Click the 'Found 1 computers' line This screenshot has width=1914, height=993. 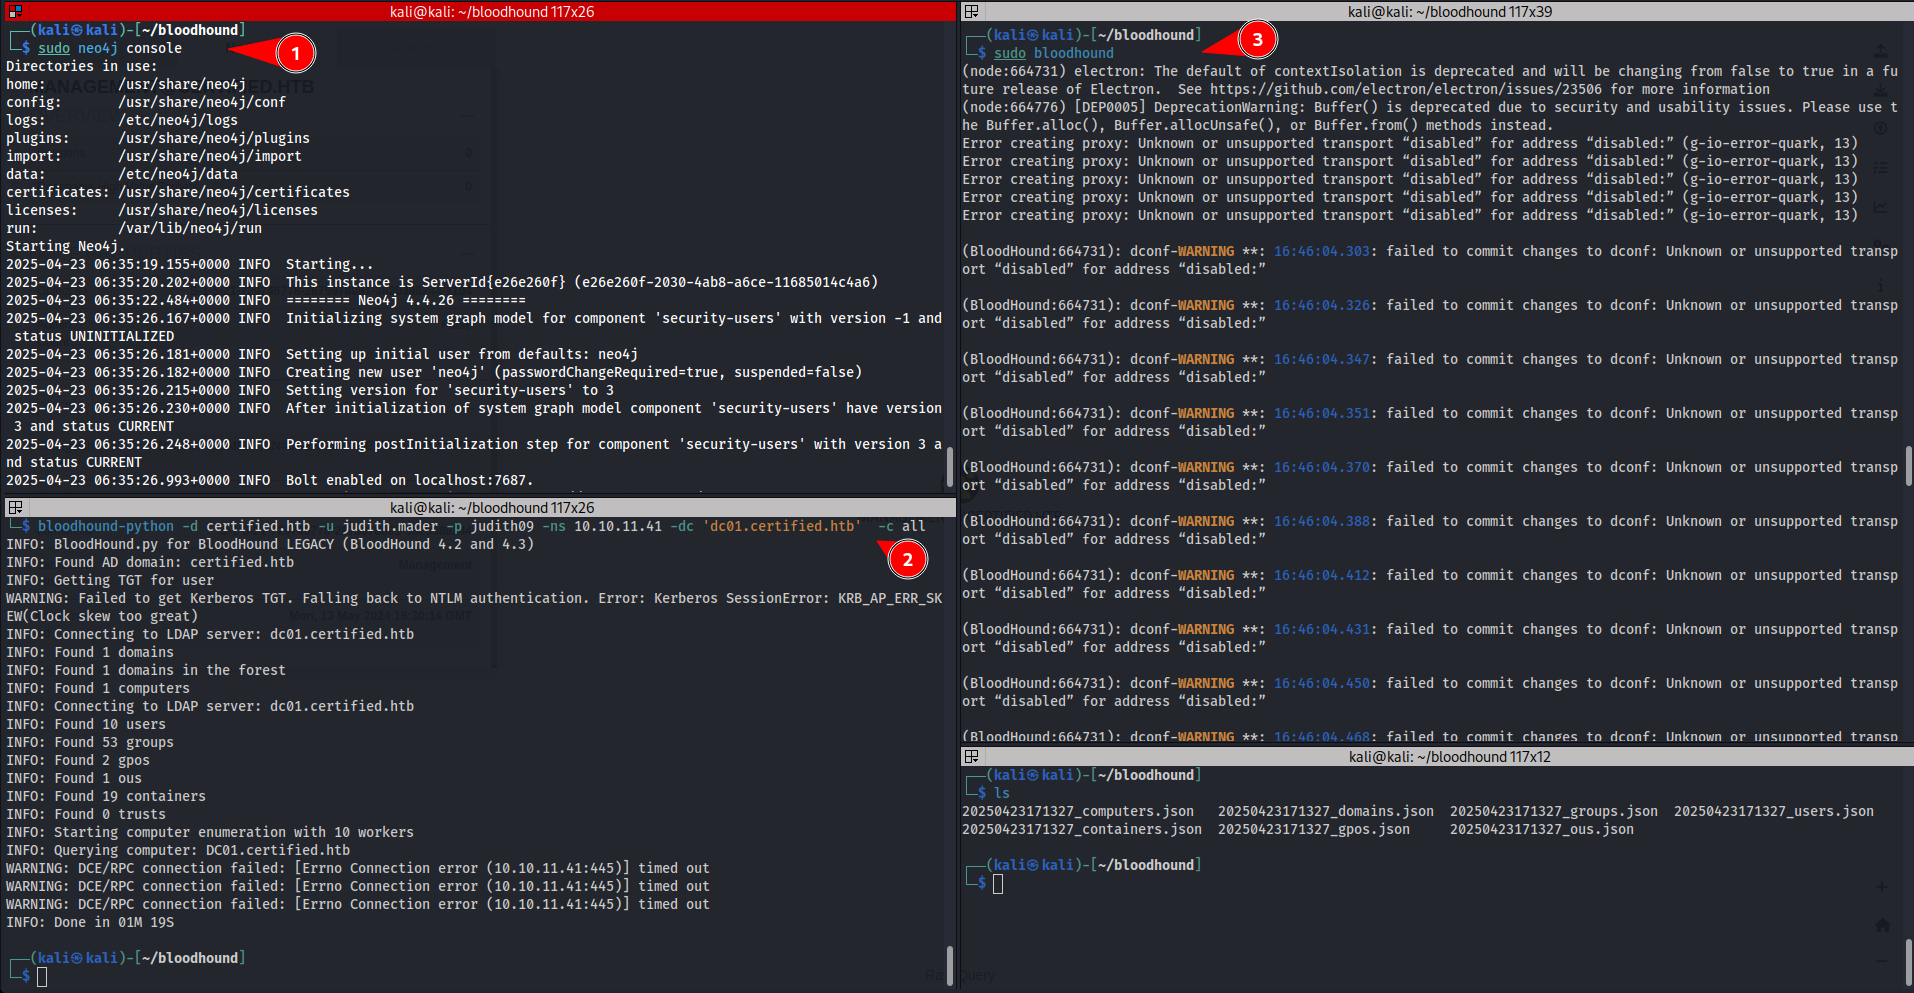[98, 688]
